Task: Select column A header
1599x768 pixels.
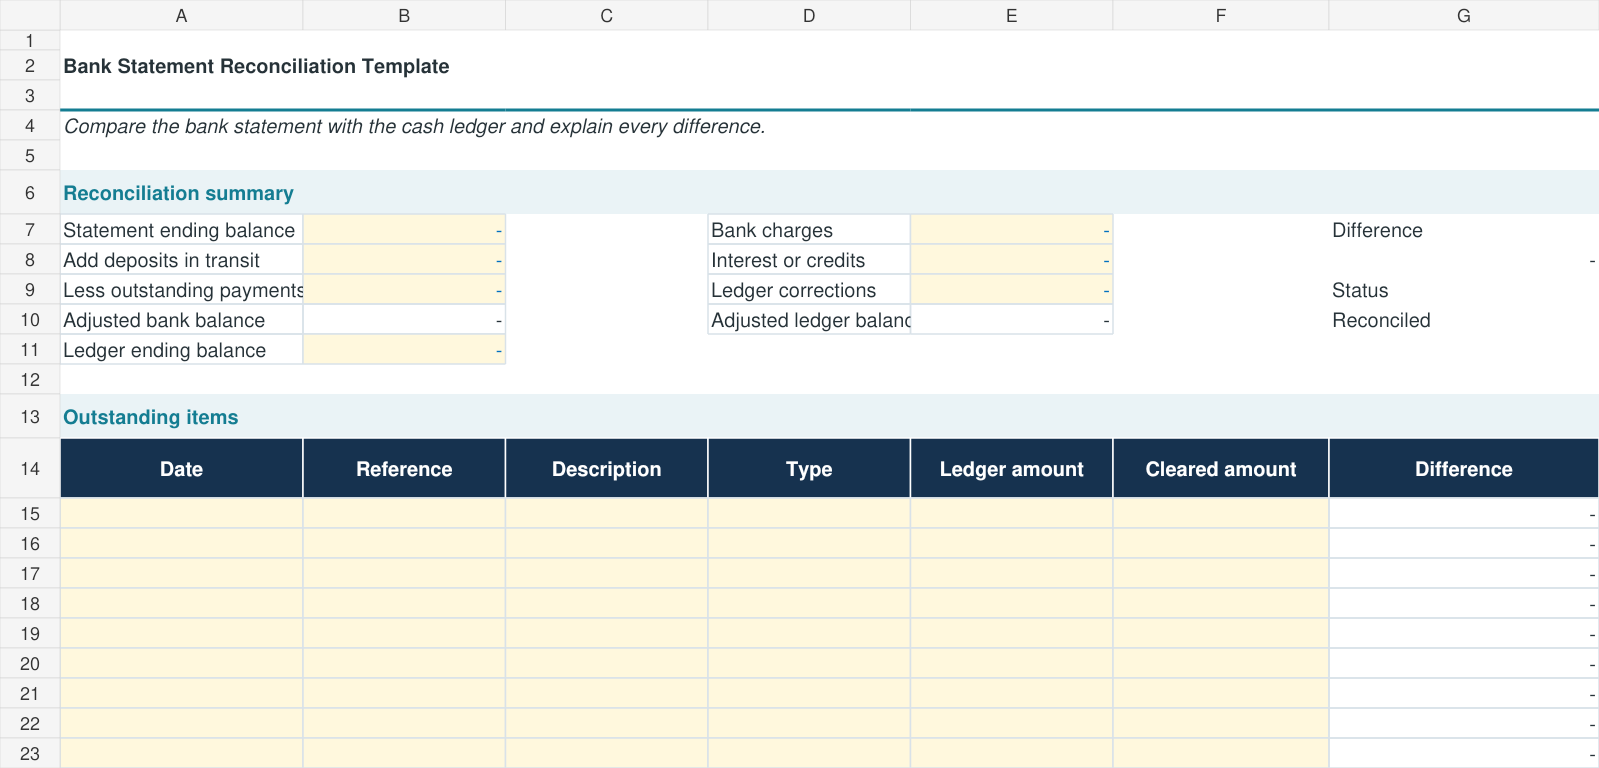Action: 181,15
